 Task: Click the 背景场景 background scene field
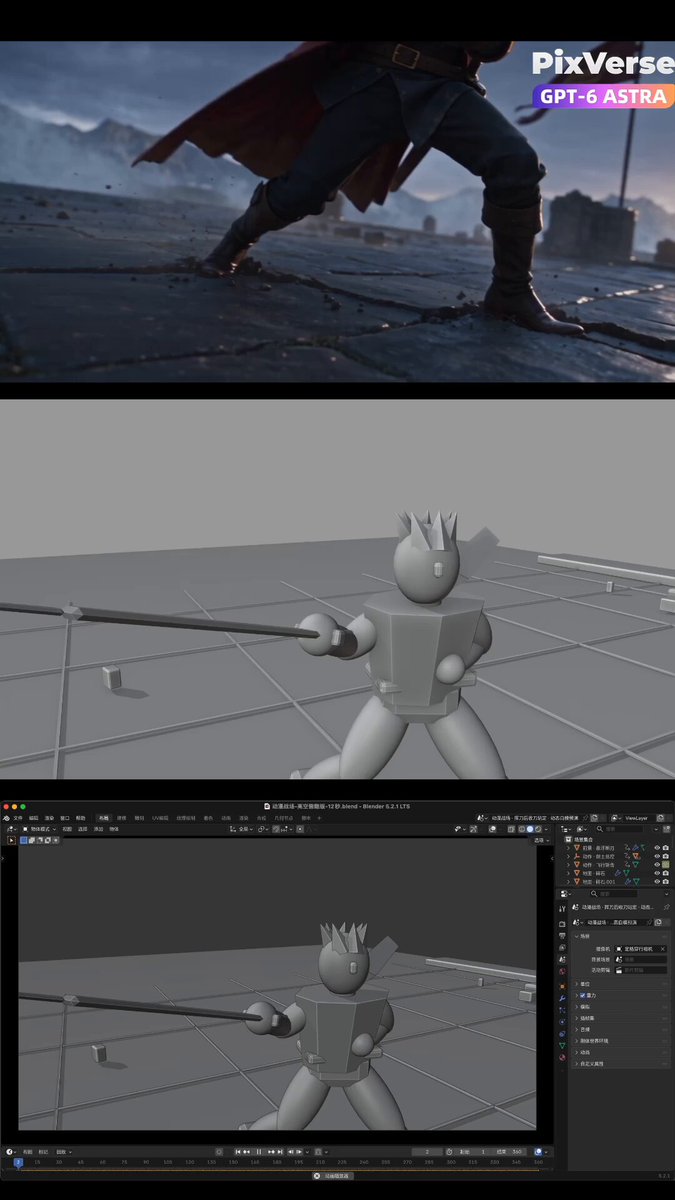click(x=641, y=959)
